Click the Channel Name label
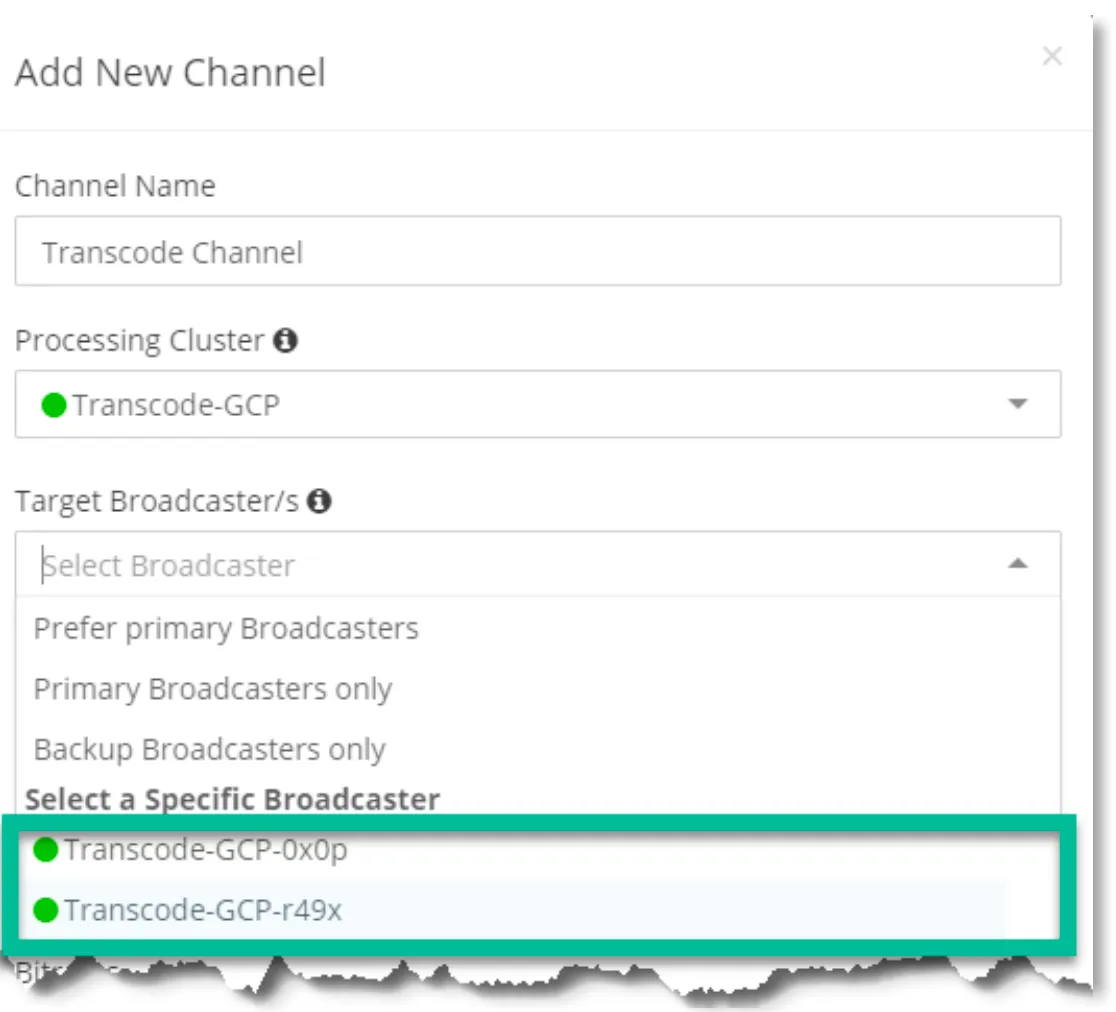 115,186
